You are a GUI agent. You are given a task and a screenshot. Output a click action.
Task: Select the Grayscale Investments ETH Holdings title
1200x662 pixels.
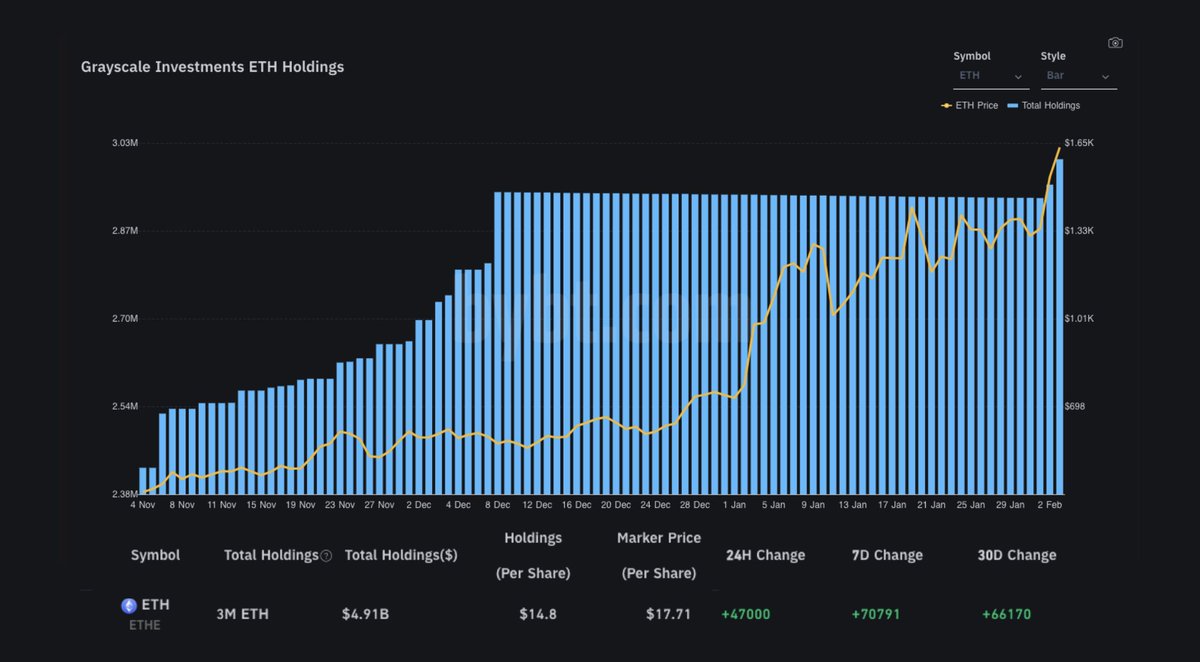213,66
